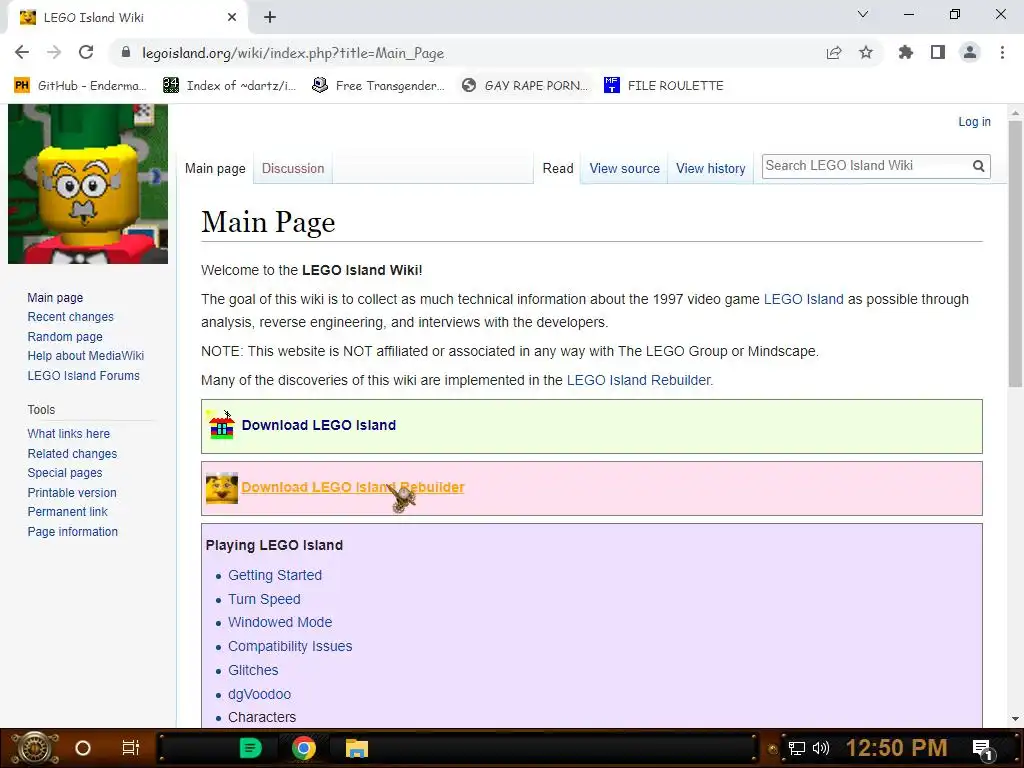The image size is (1024, 768).
Task: Open the Chrome extensions puzzle icon
Action: point(906,52)
